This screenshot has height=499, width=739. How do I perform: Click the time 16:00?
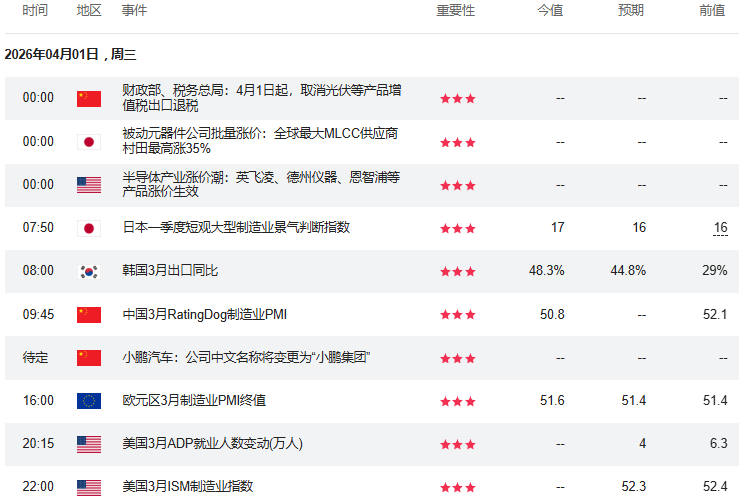tap(38, 401)
